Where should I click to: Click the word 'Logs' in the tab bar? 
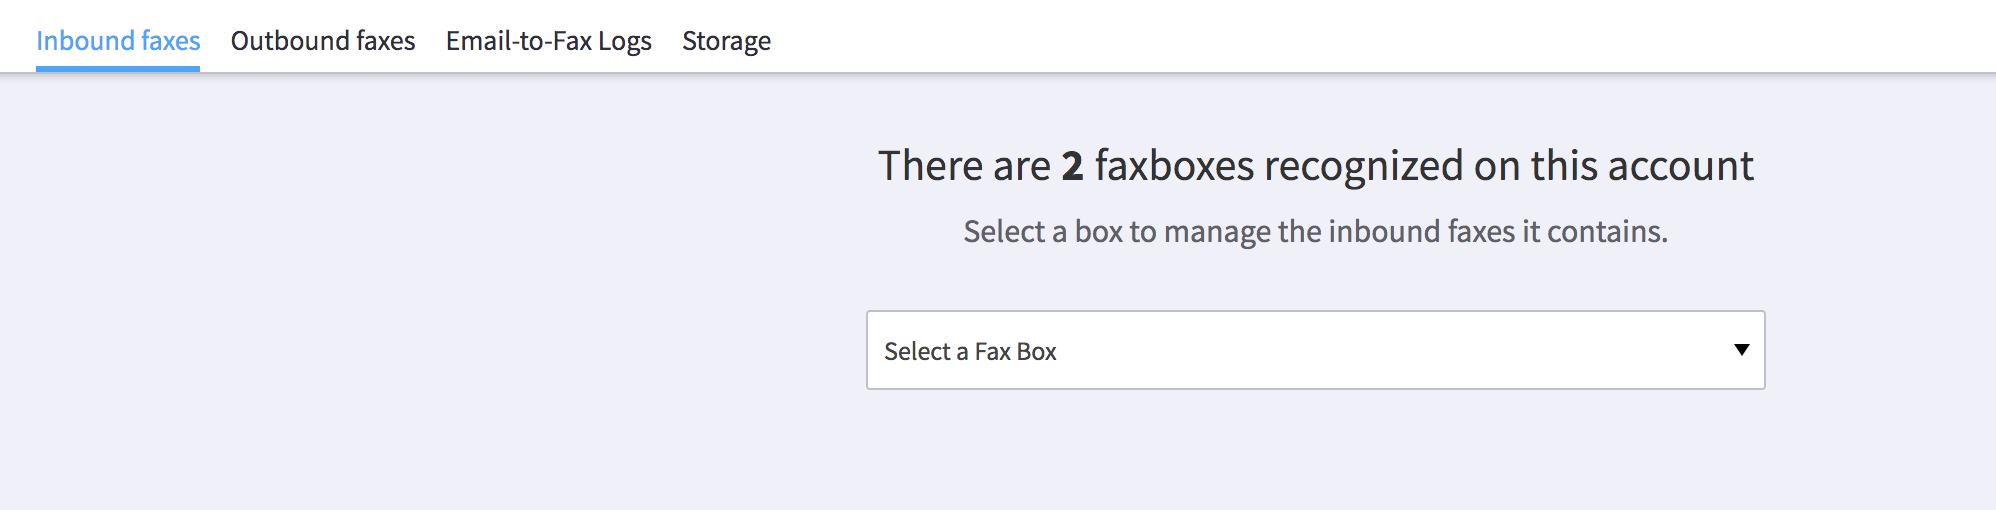click(x=625, y=42)
